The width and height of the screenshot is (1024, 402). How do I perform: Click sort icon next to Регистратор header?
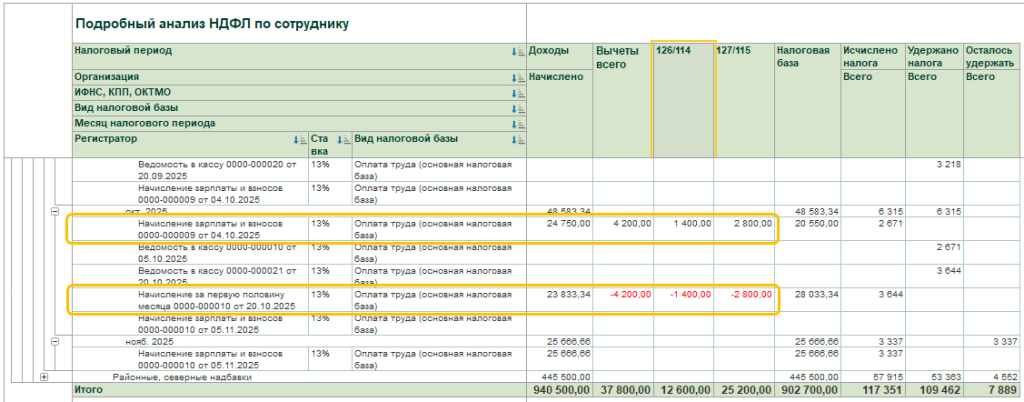click(299, 141)
